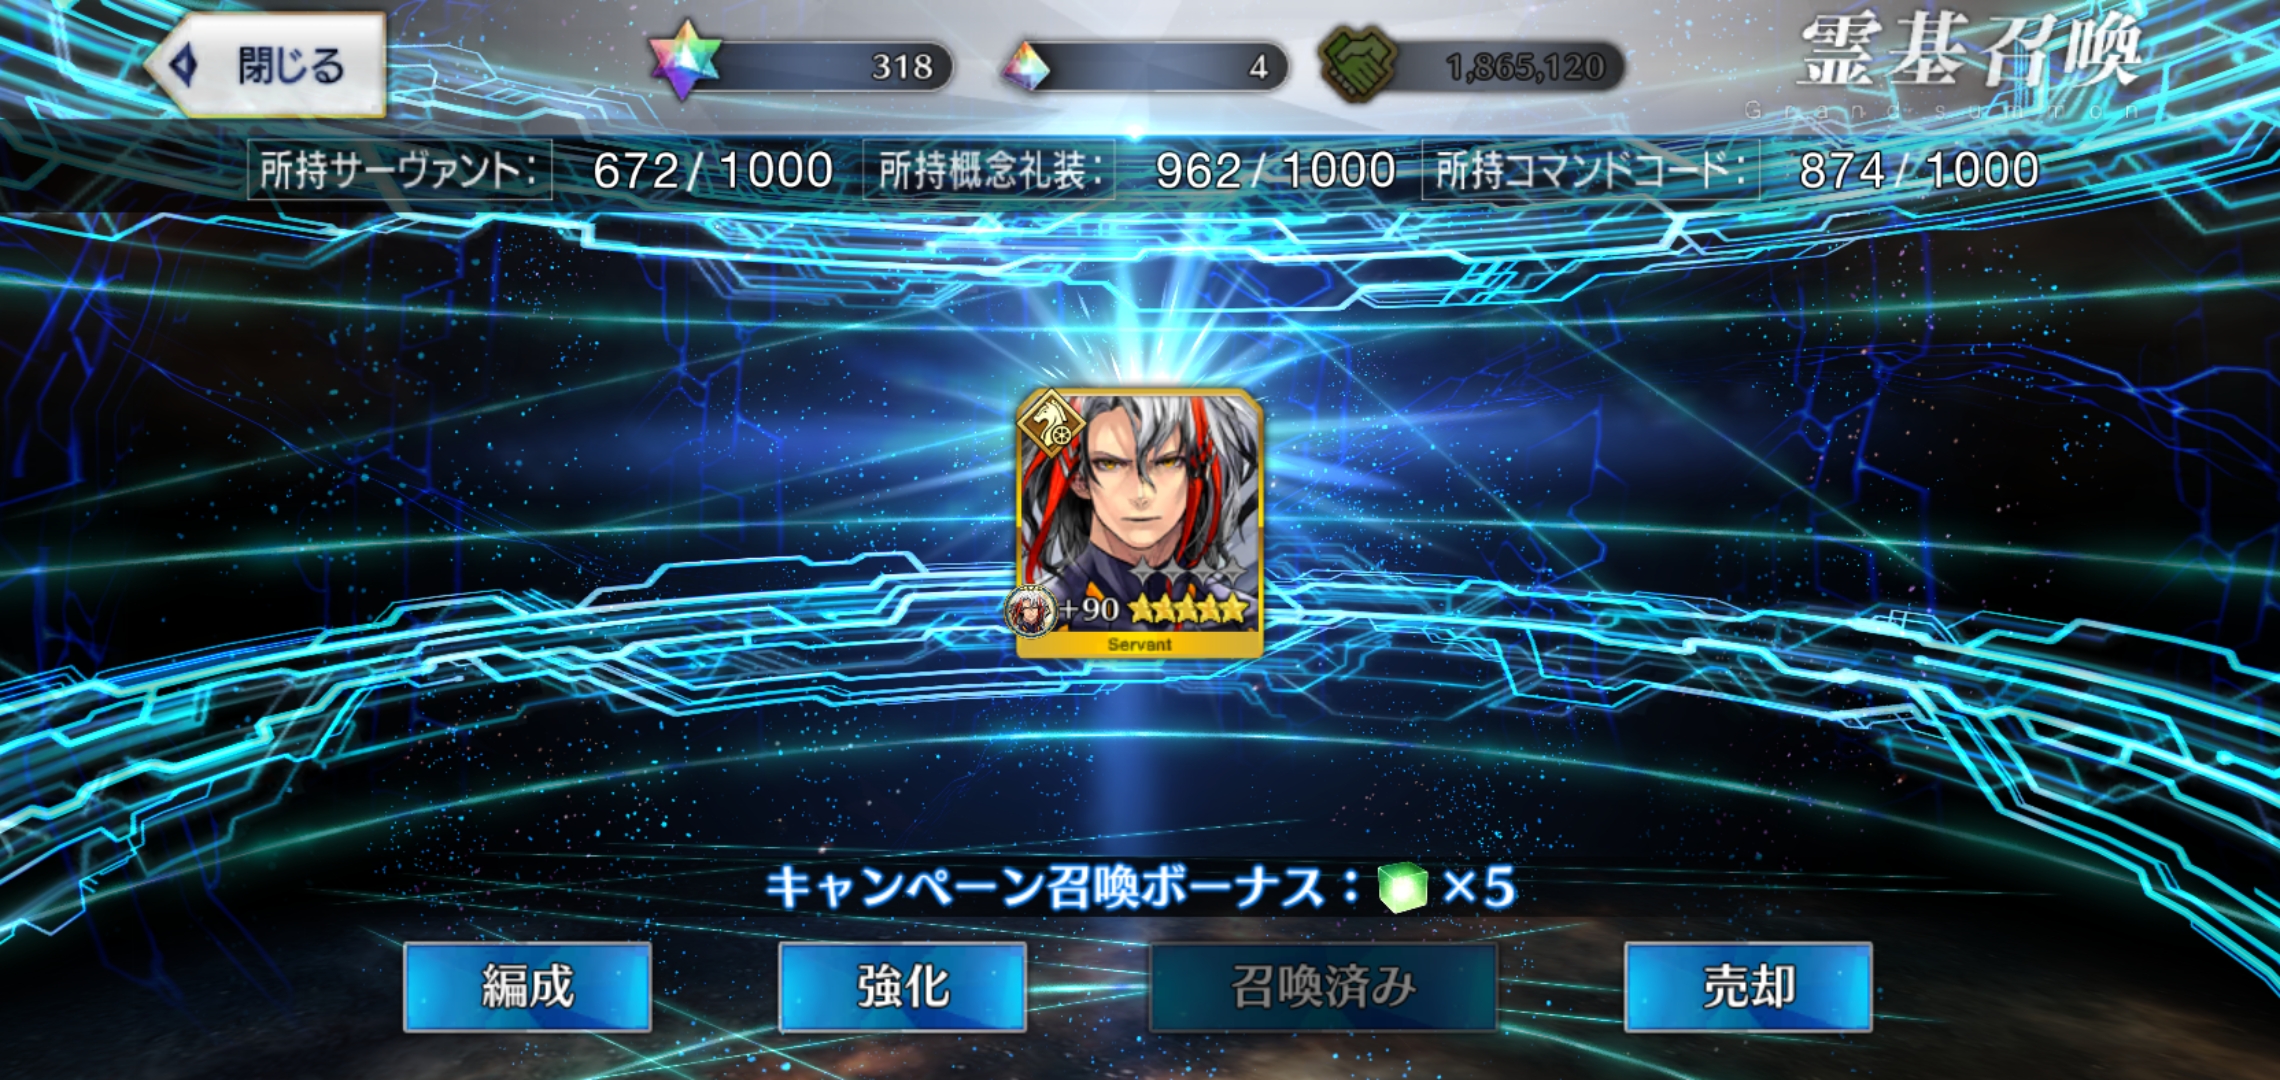Open the 編成 formation menu
This screenshot has width=2280, height=1080.
tap(528, 987)
